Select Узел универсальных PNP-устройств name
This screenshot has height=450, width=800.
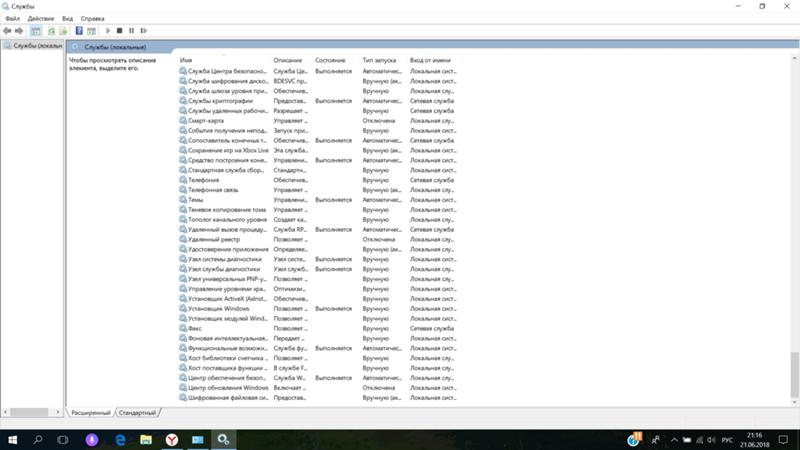pos(228,279)
